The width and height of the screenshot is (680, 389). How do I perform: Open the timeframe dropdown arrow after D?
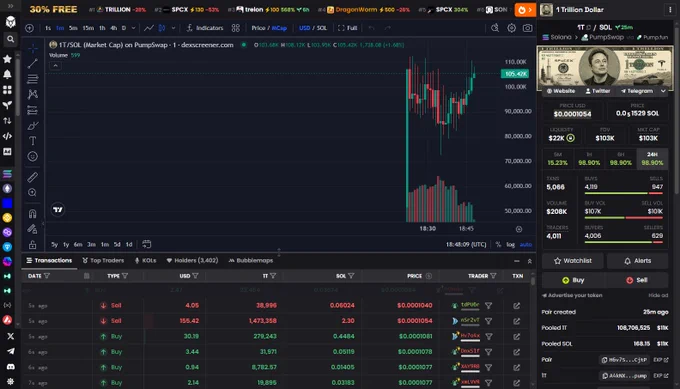pyautogui.click(x=133, y=28)
